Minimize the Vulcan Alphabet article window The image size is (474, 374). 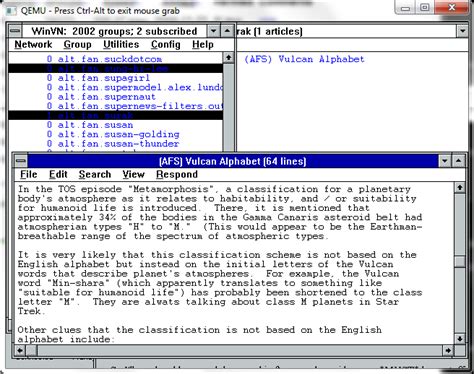445,161
